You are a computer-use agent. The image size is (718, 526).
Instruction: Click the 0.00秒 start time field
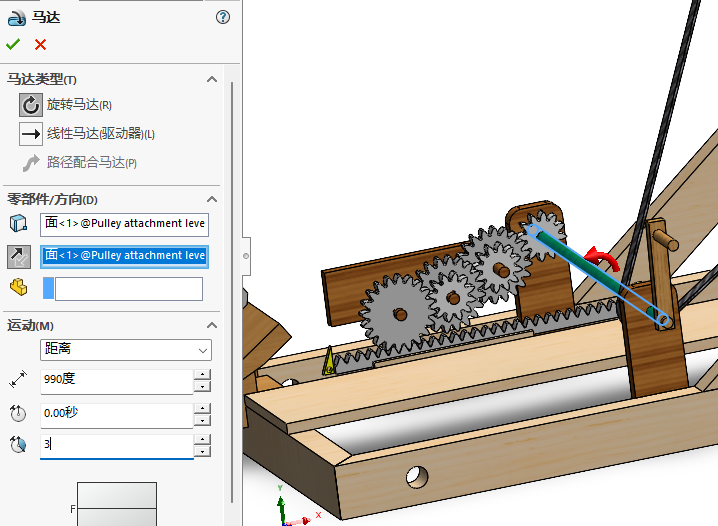116,414
